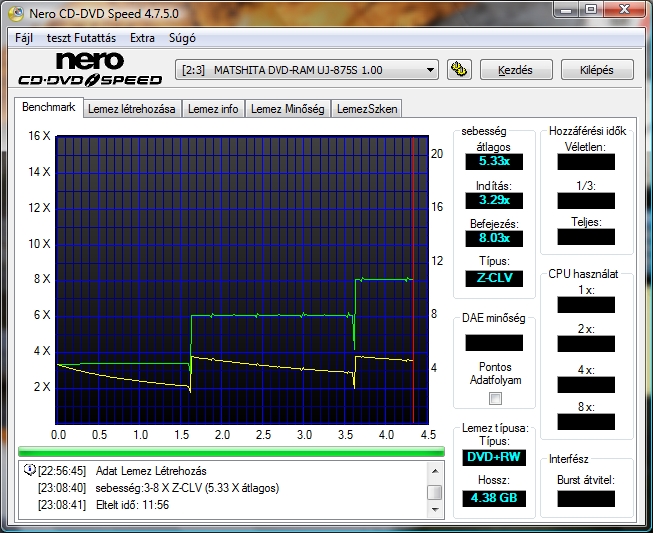Close the Nero CD-DVD Speed window
This screenshot has height=533, width=653.
623,10
